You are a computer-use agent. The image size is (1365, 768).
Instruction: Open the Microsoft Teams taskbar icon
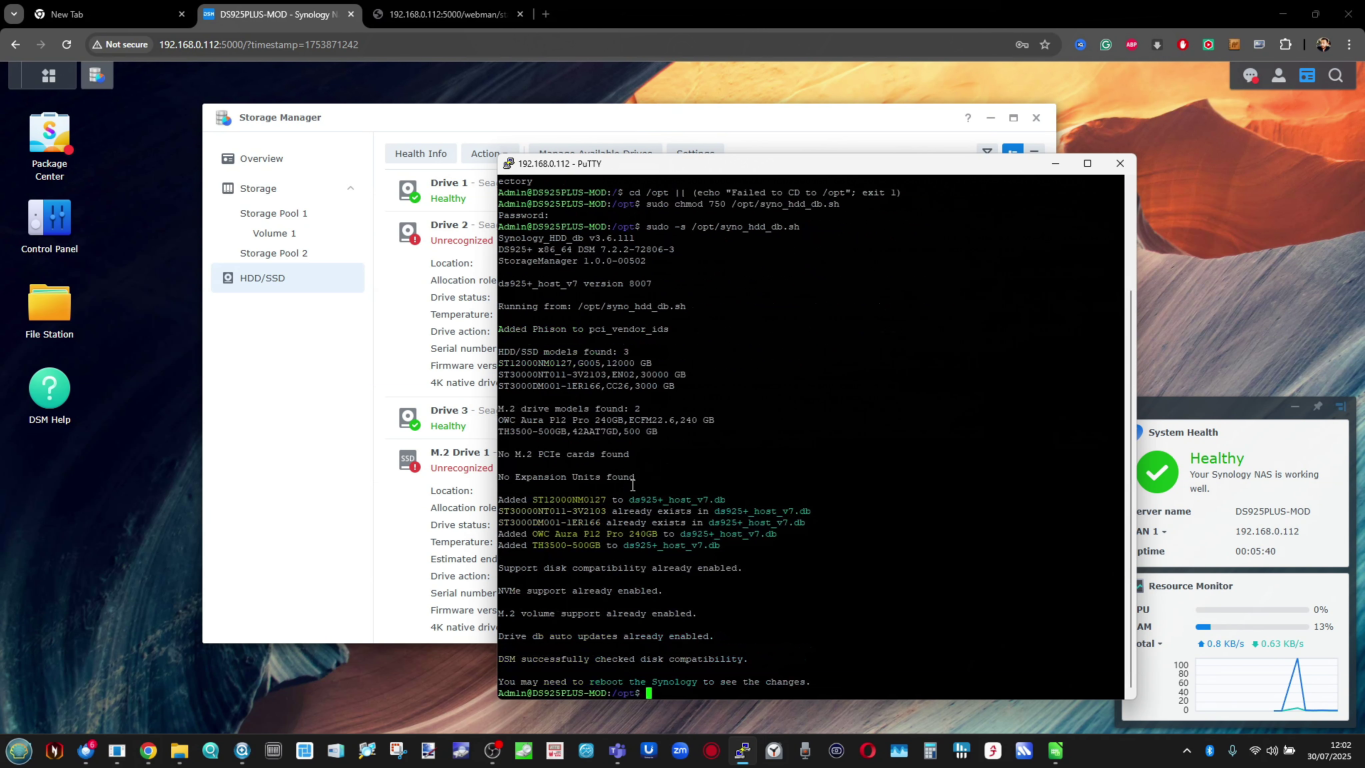coord(617,750)
